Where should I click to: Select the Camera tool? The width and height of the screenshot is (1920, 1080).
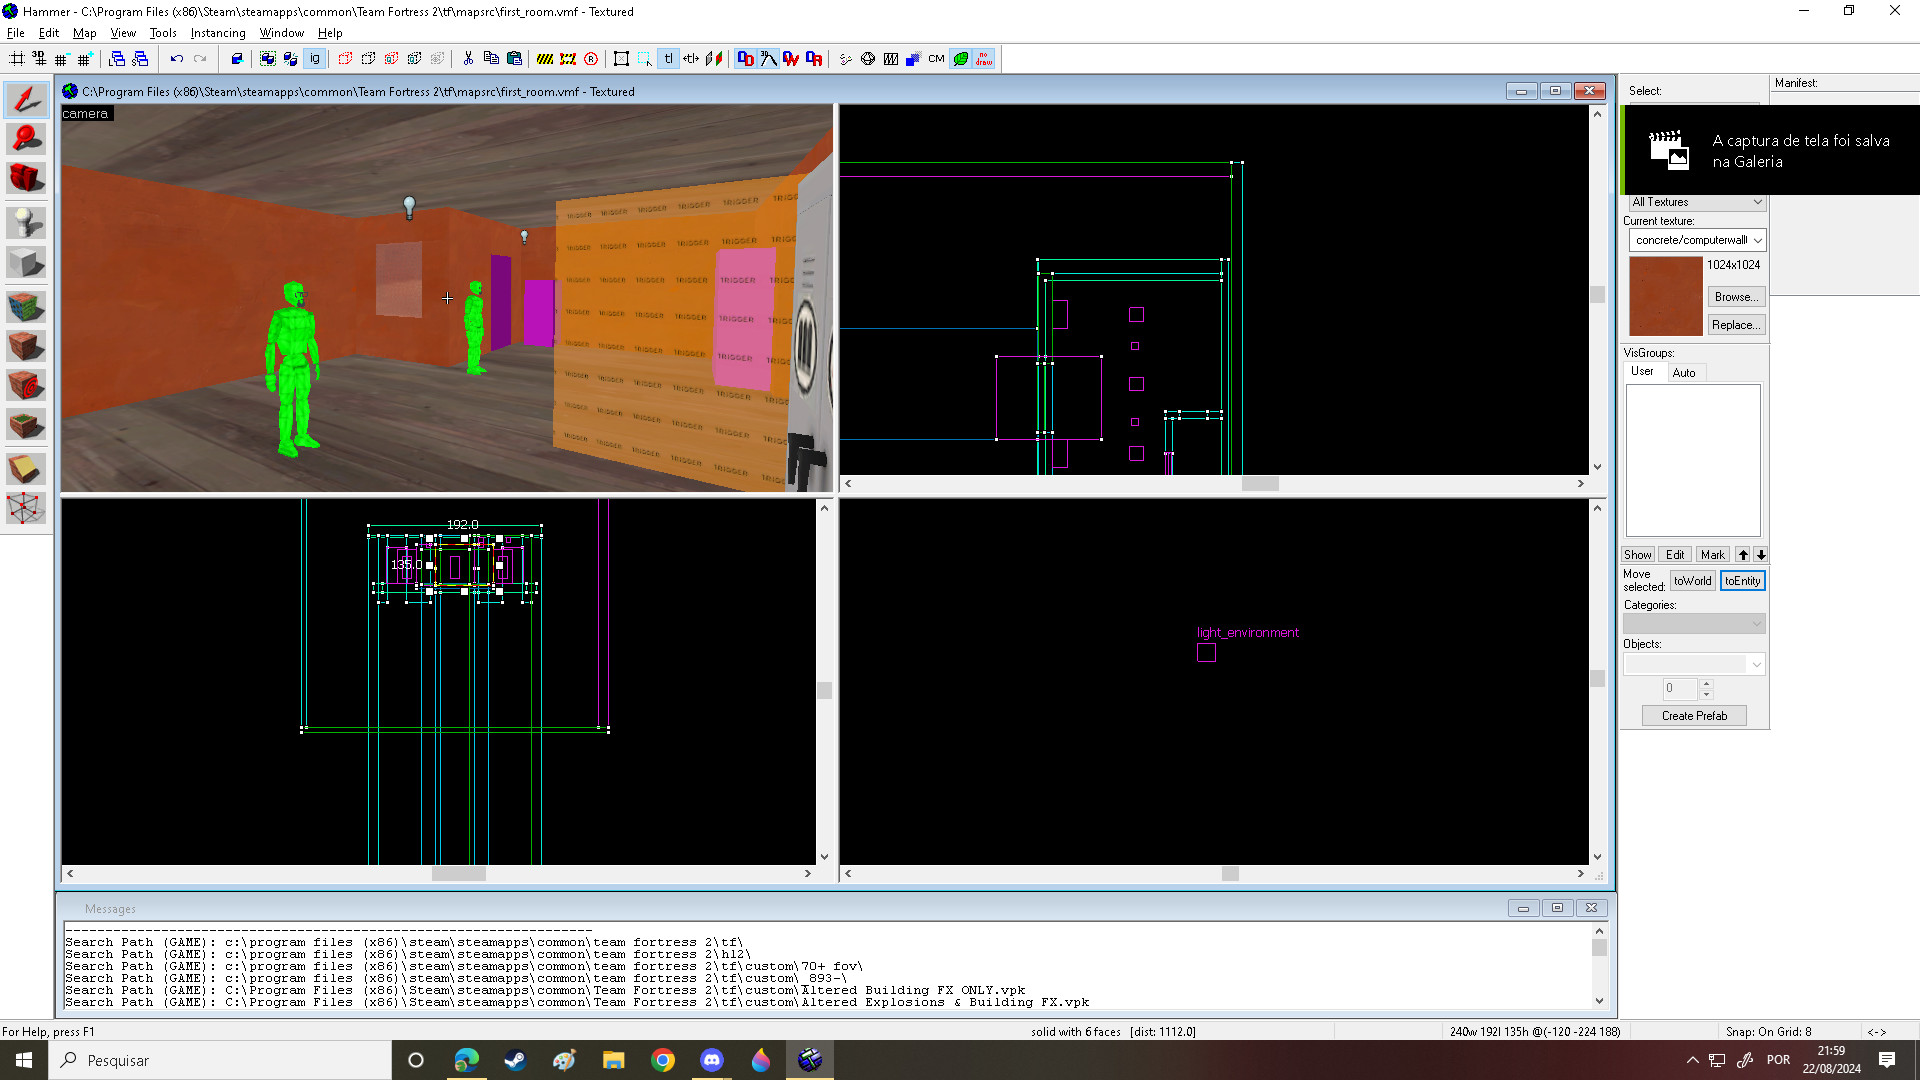26,178
